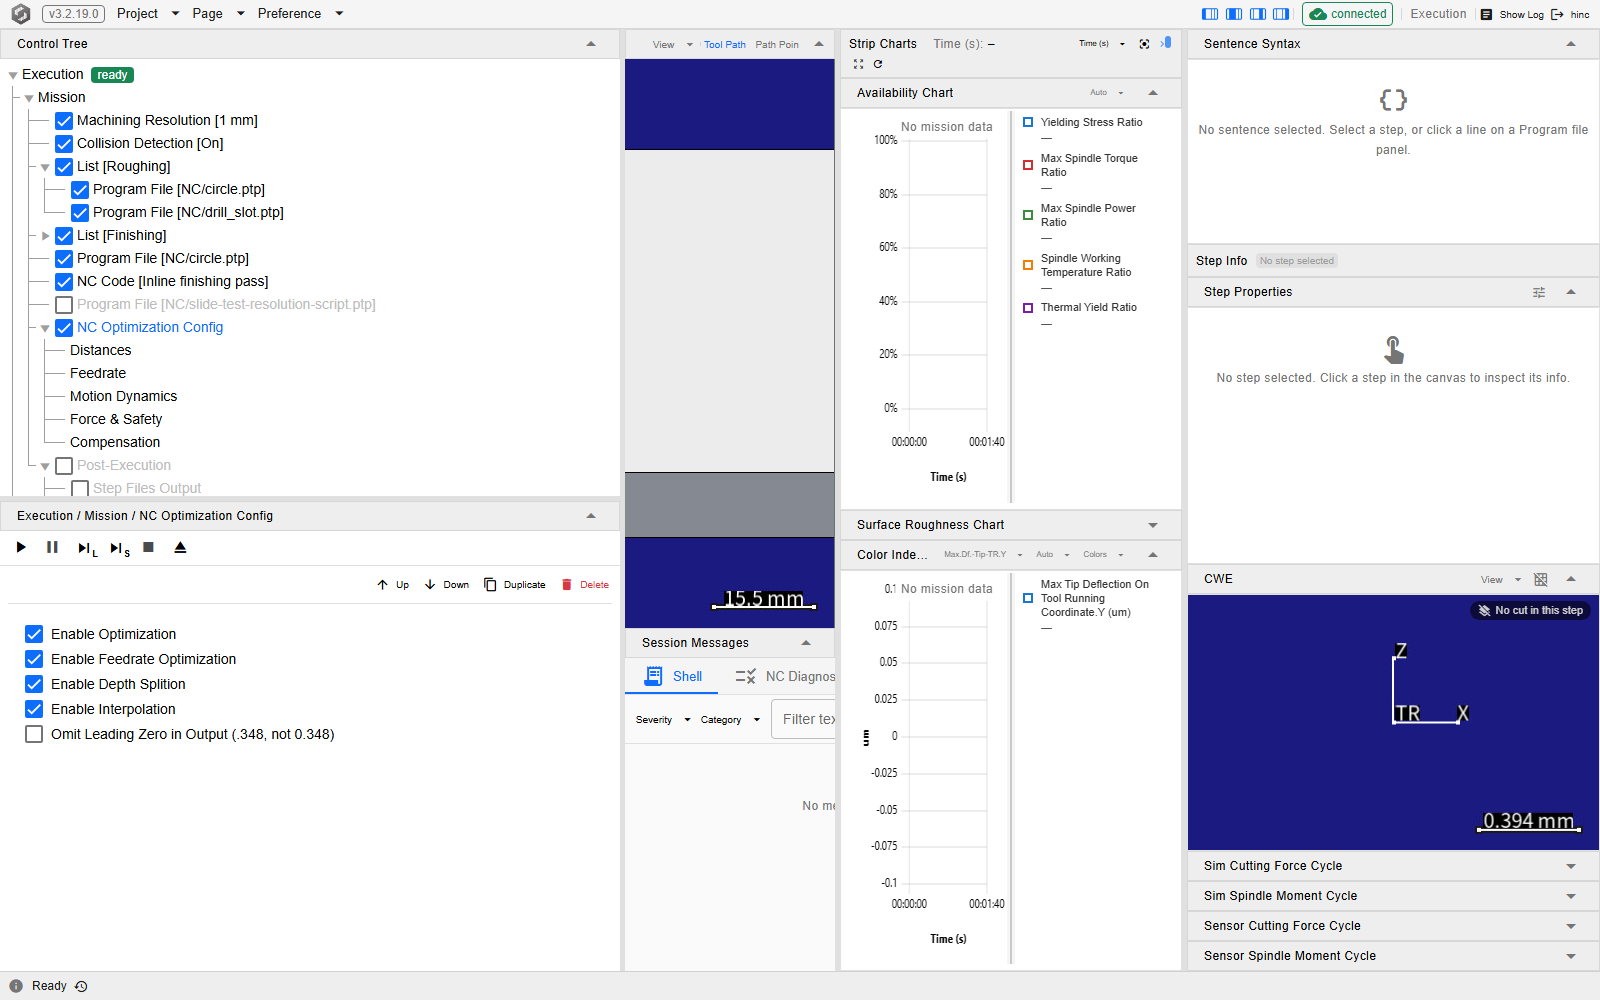
Task: Toggle Max Spindle Torque Ratio legend swatch
Action: click(1028, 165)
